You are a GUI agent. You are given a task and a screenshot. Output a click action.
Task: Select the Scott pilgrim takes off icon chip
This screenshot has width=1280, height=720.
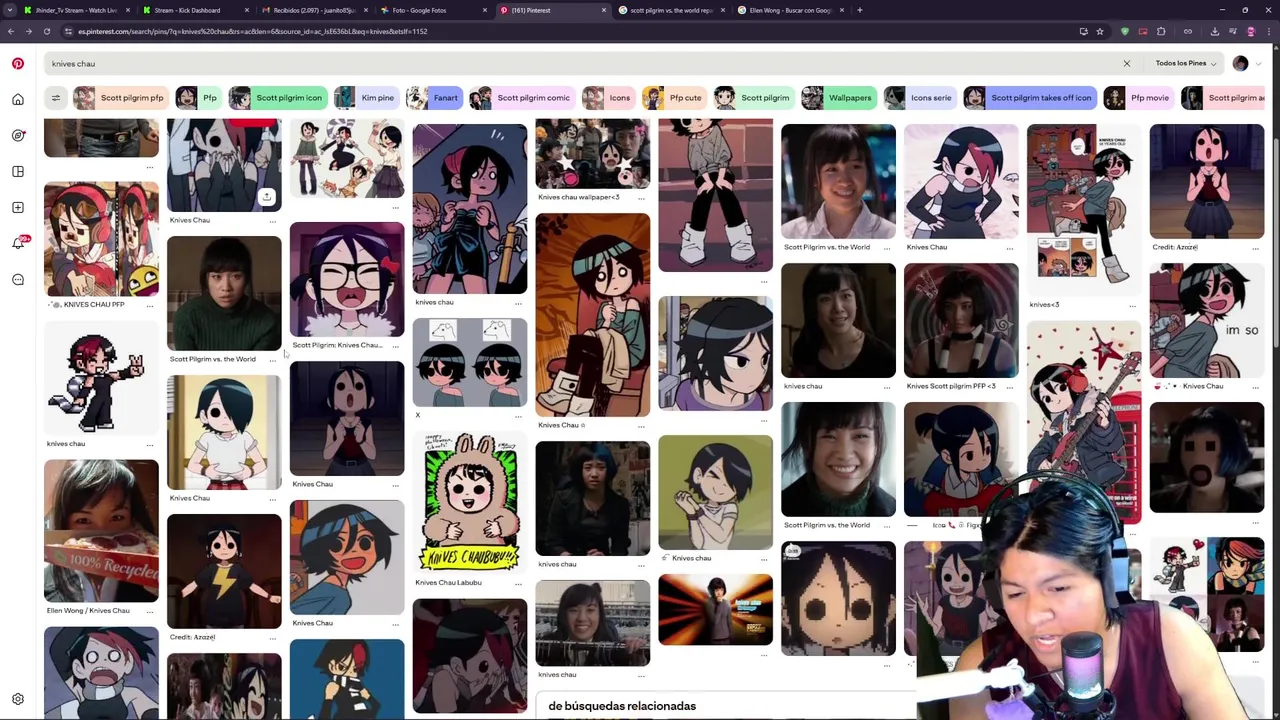pos(1029,98)
